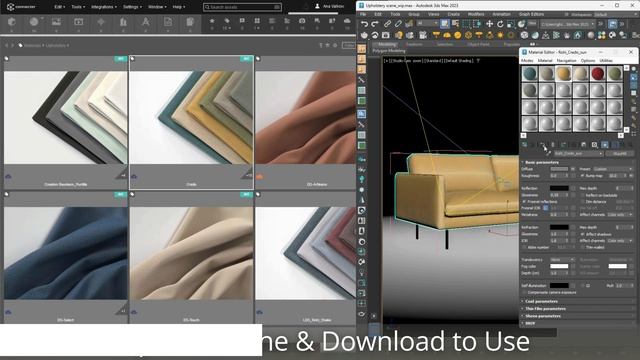Select the Credo fabric stack thumbnail

pos(191,118)
